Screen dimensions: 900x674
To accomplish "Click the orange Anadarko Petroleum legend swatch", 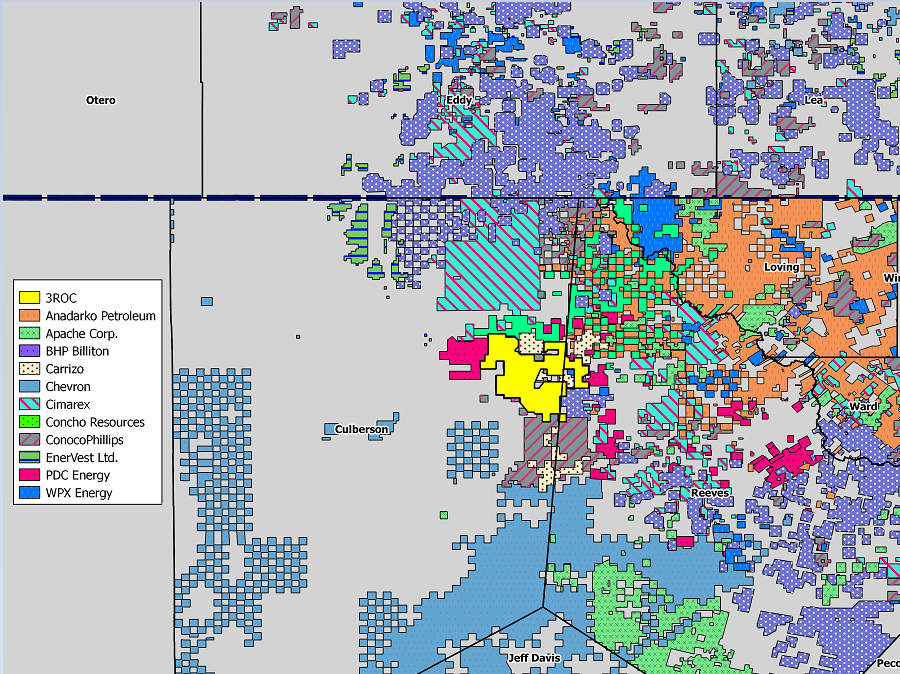I will coord(29,315).
